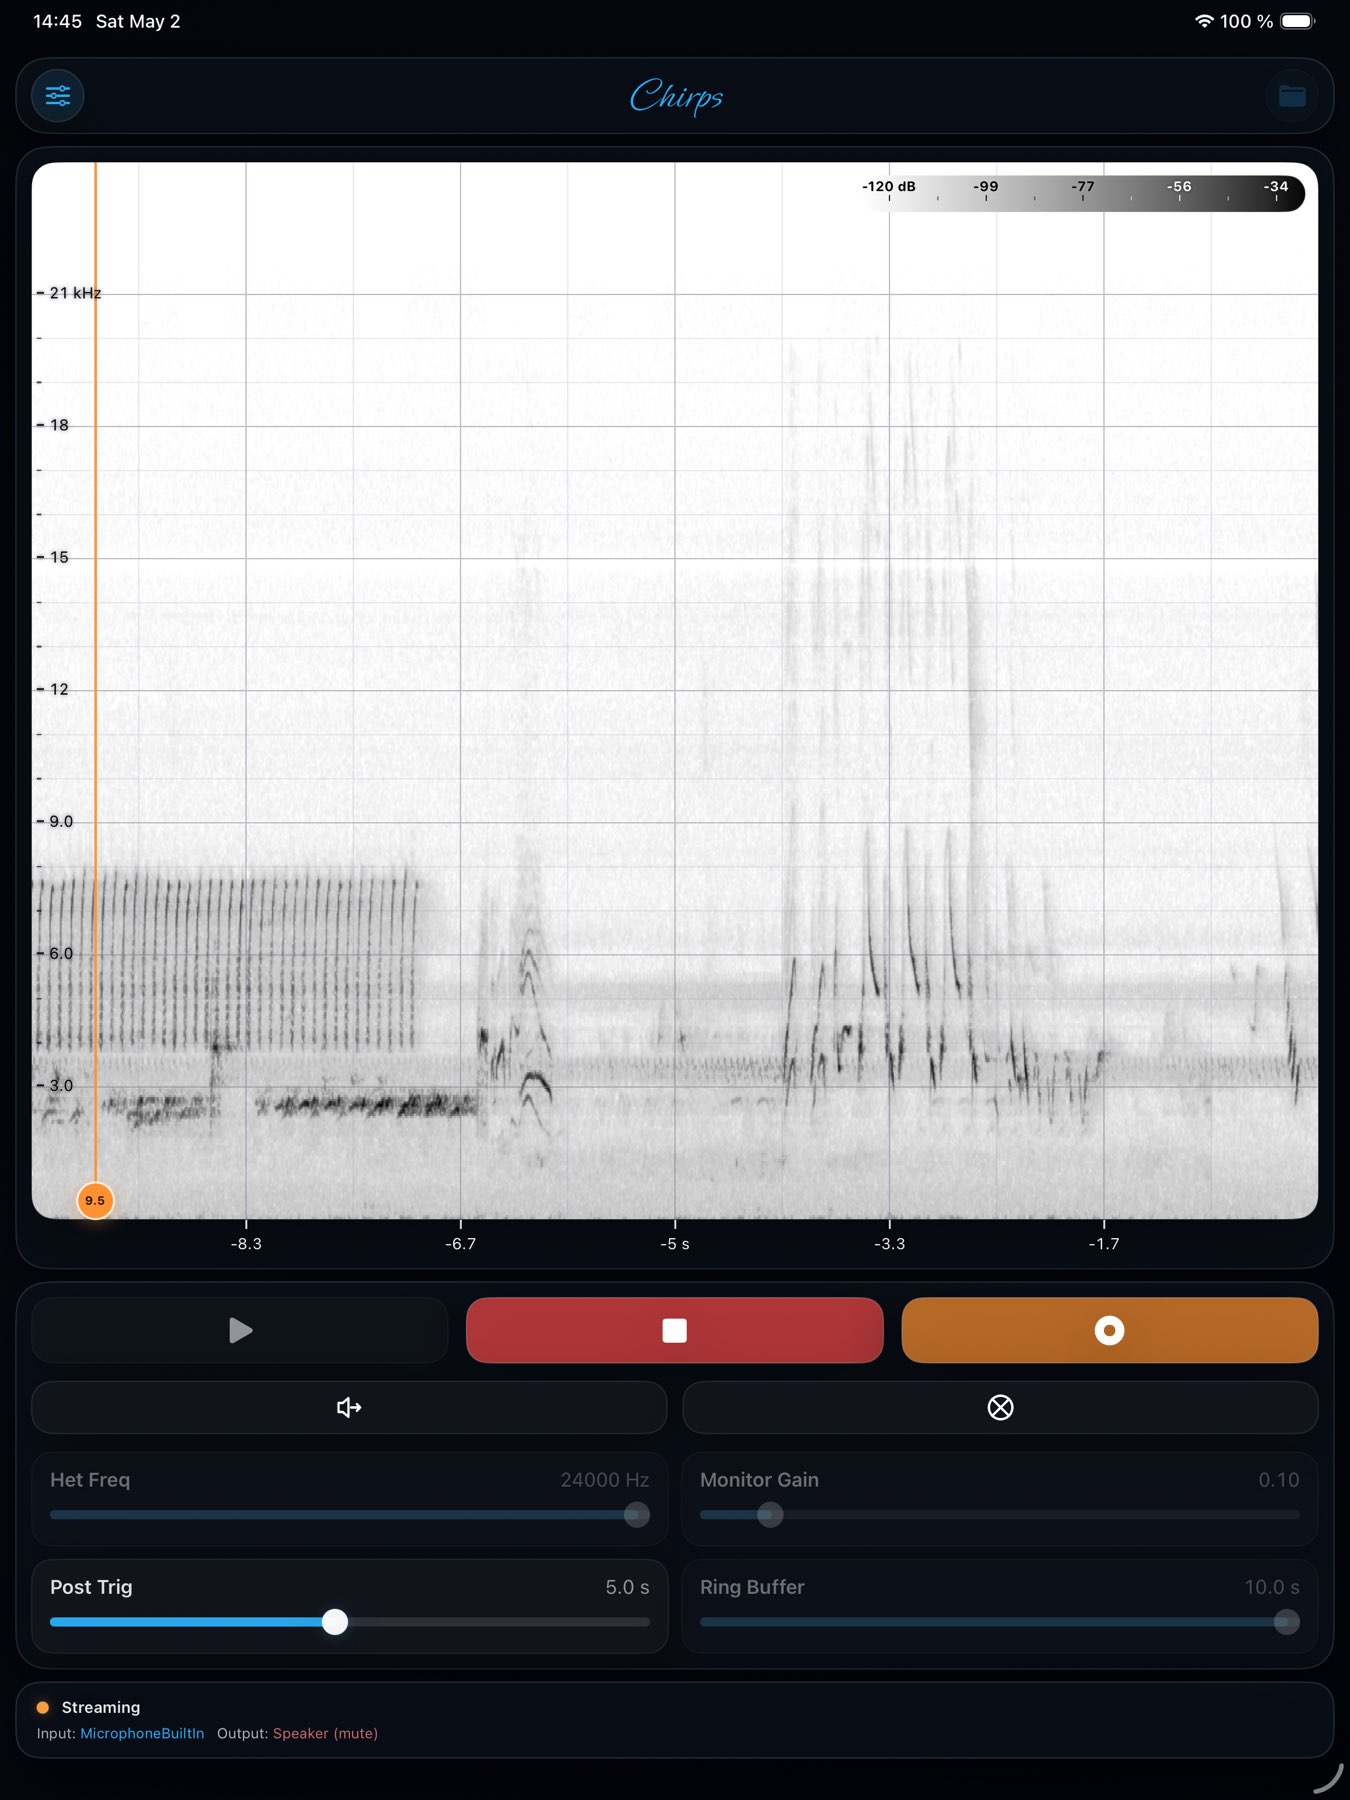Click the -99 scale label
The image size is (1350, 1800).
(x=986, y=186)
